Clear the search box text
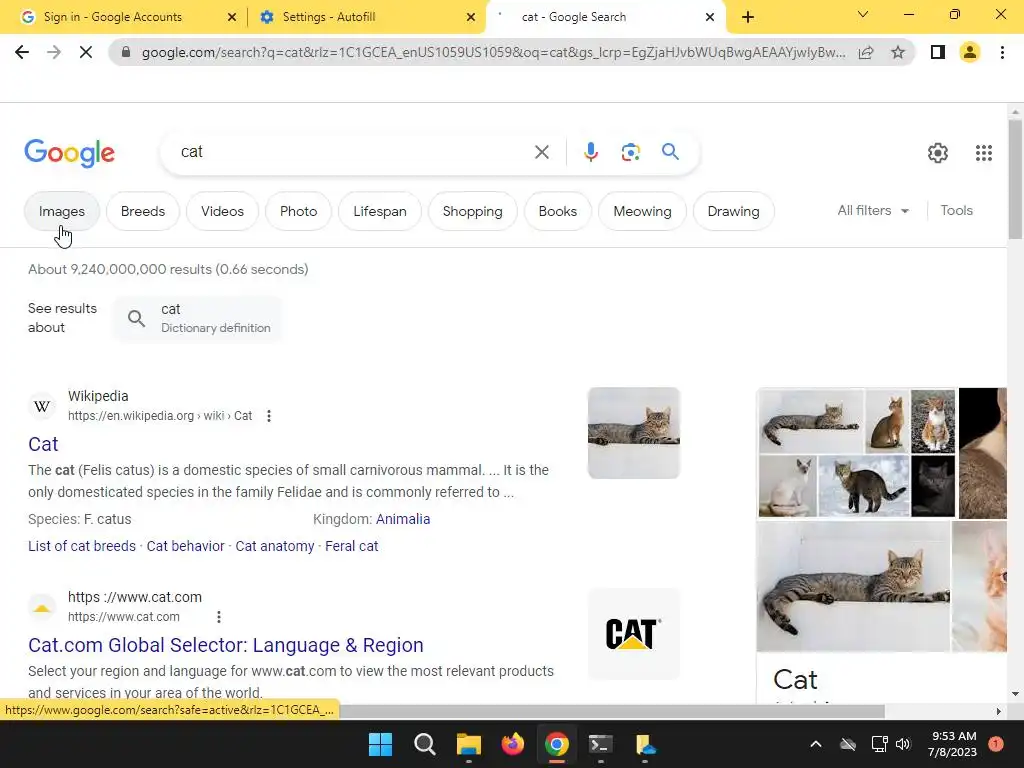1024x768 pixels. click(x=541, y=152)
